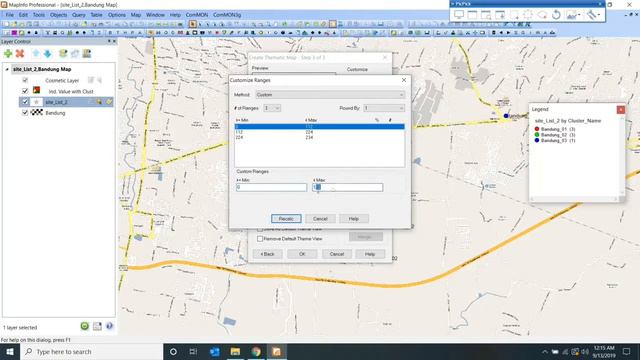
Task: Open the Objects menu
Action: tap(58, 15)
